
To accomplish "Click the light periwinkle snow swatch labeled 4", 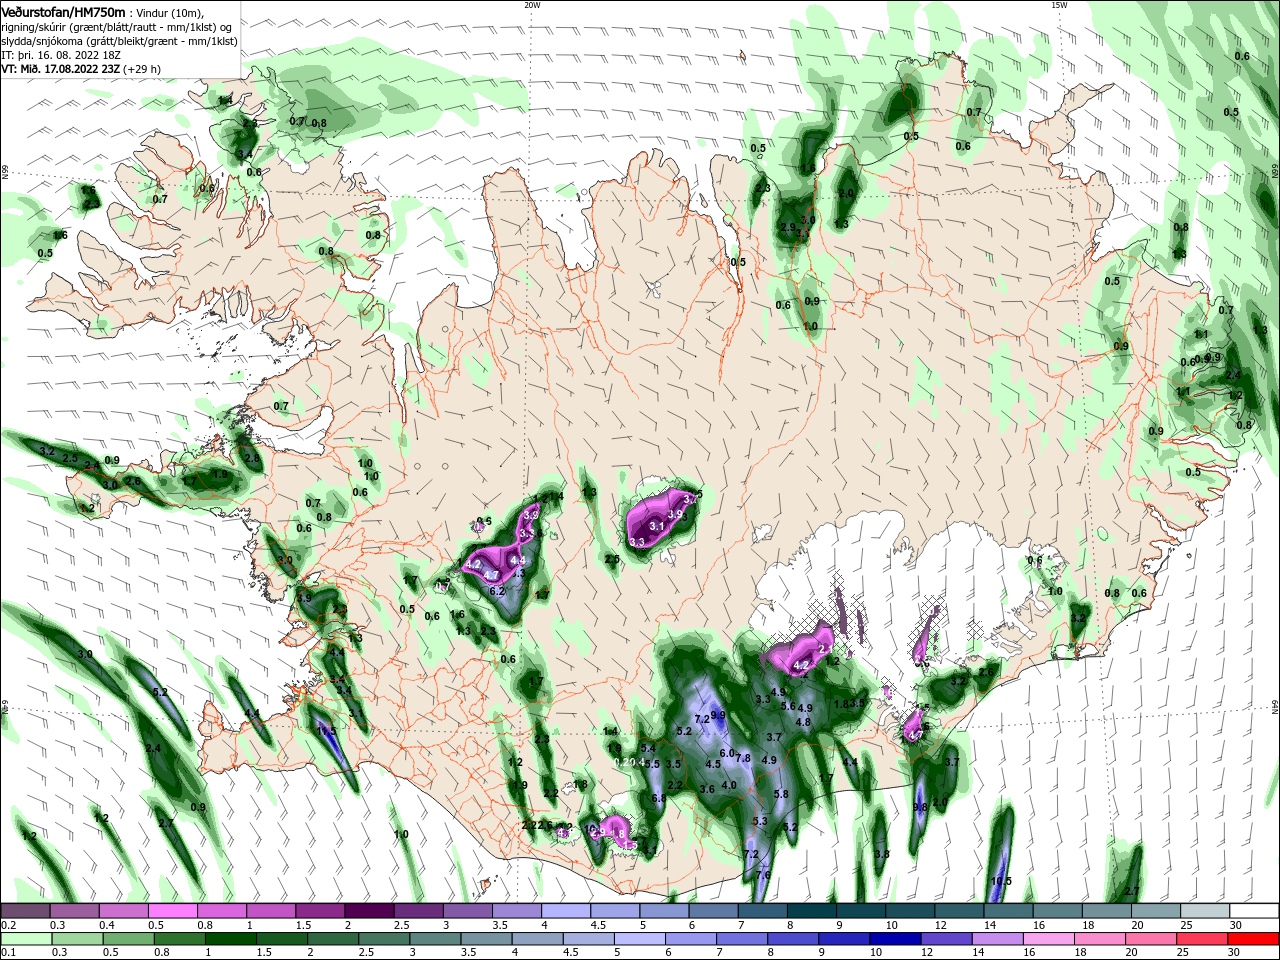I will (566, 911).
